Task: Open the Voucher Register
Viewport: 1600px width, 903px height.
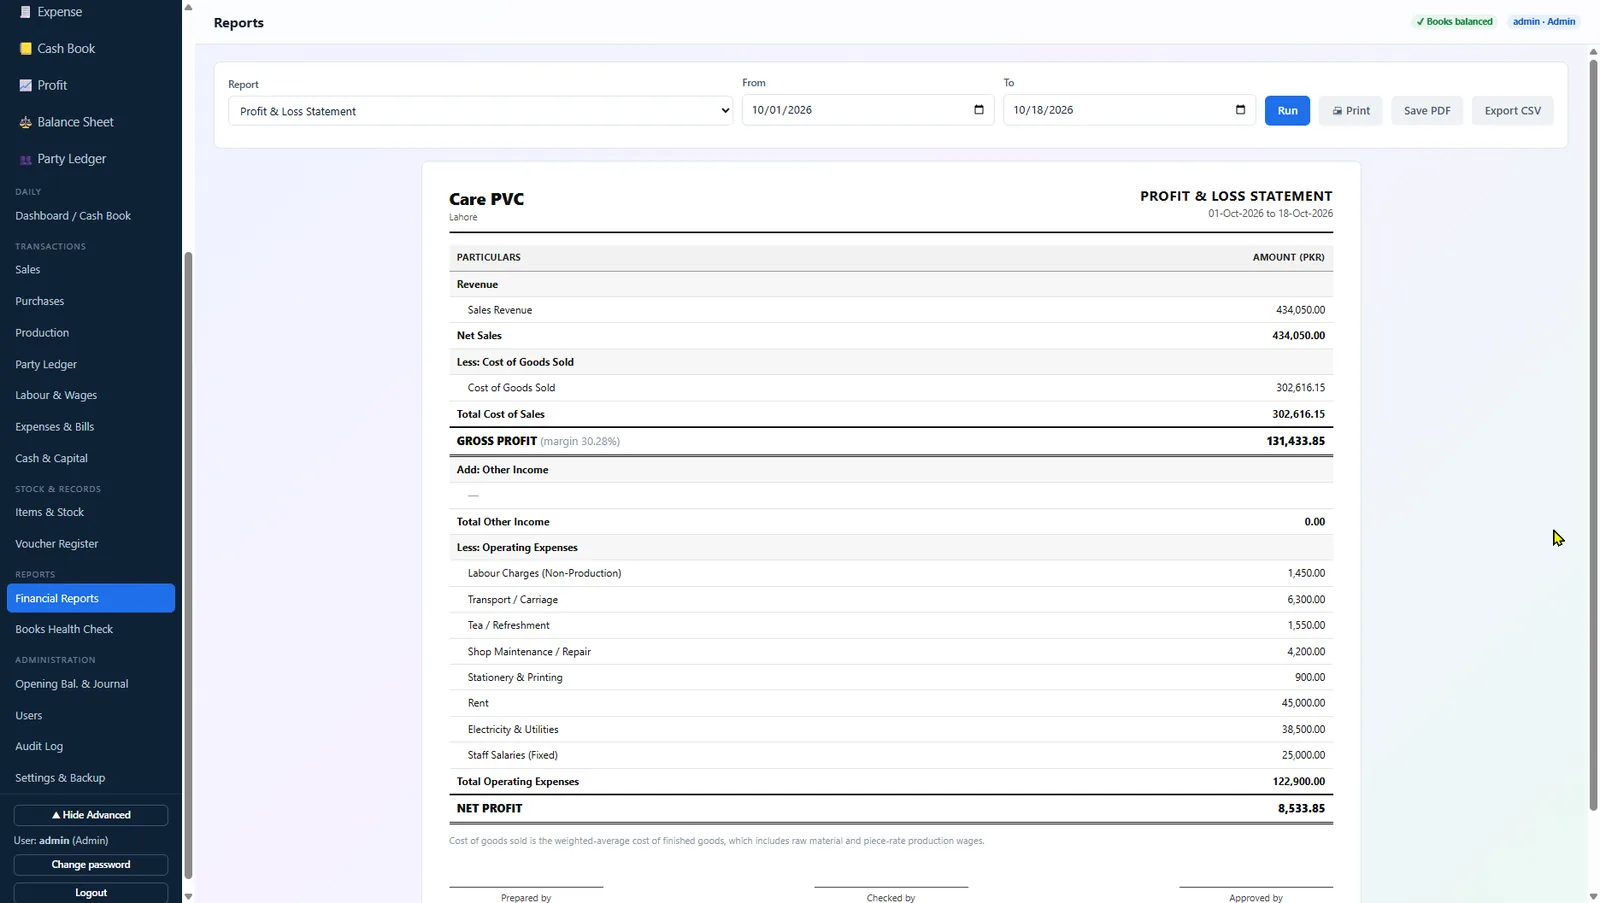Action: click(57, 544)
